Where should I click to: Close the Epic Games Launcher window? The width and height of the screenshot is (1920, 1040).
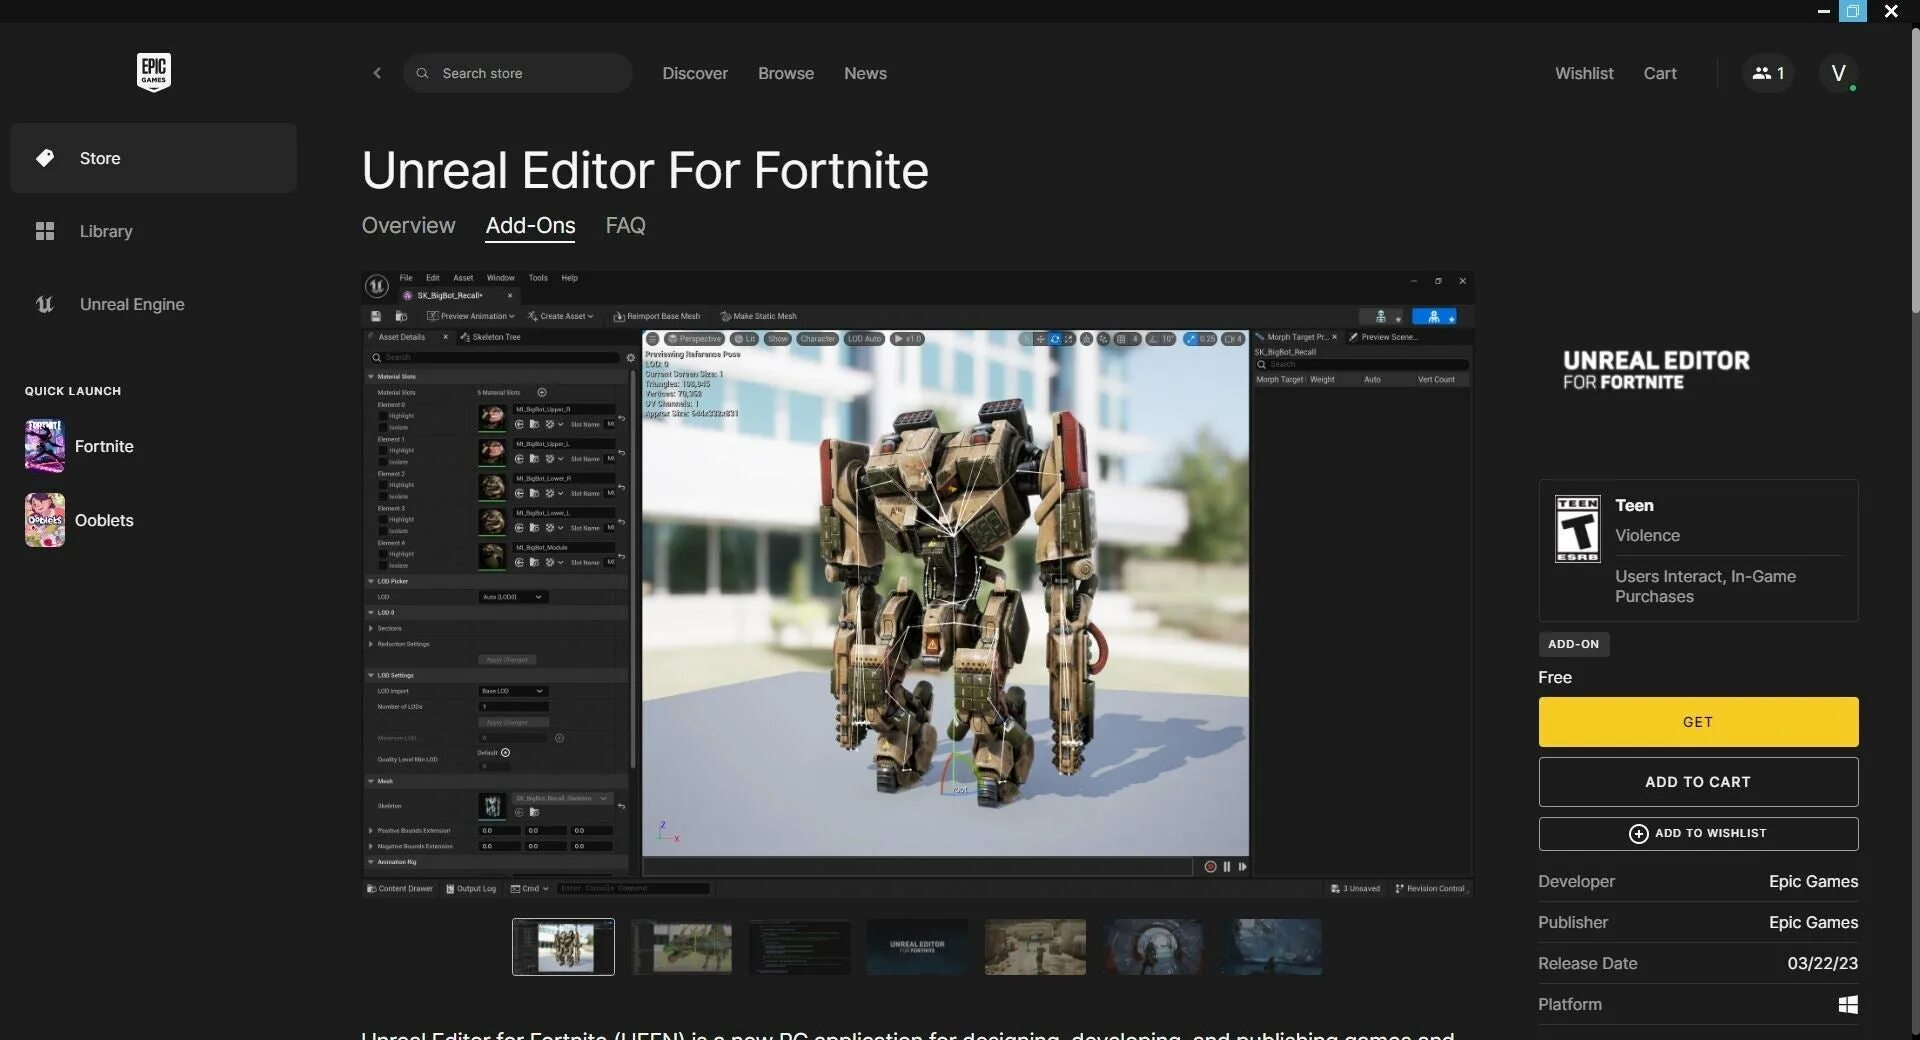pos(1890,11)
